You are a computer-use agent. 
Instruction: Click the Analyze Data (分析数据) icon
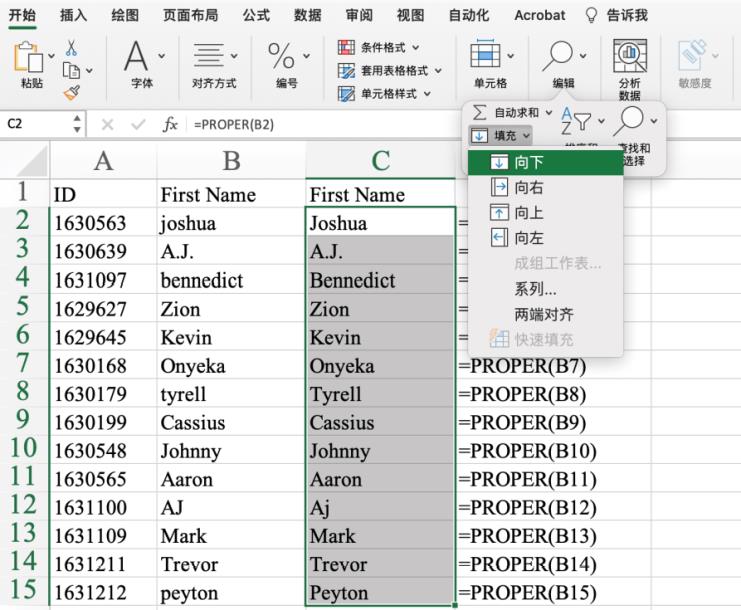pyautogui.click(x=629, y=56)
